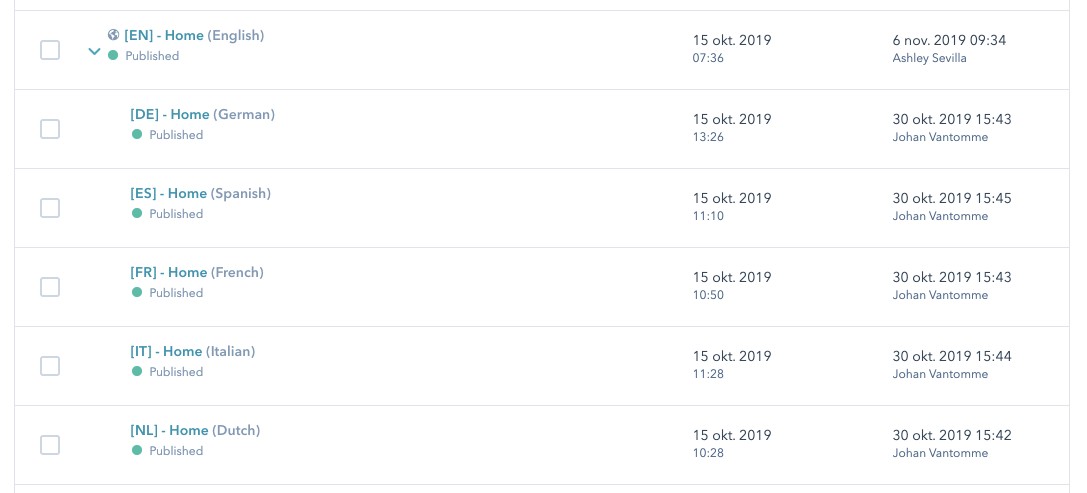Collapse the [EN] - Home language variants chevron
Viewport: 1087px width, 493px height.
point(94,51)
